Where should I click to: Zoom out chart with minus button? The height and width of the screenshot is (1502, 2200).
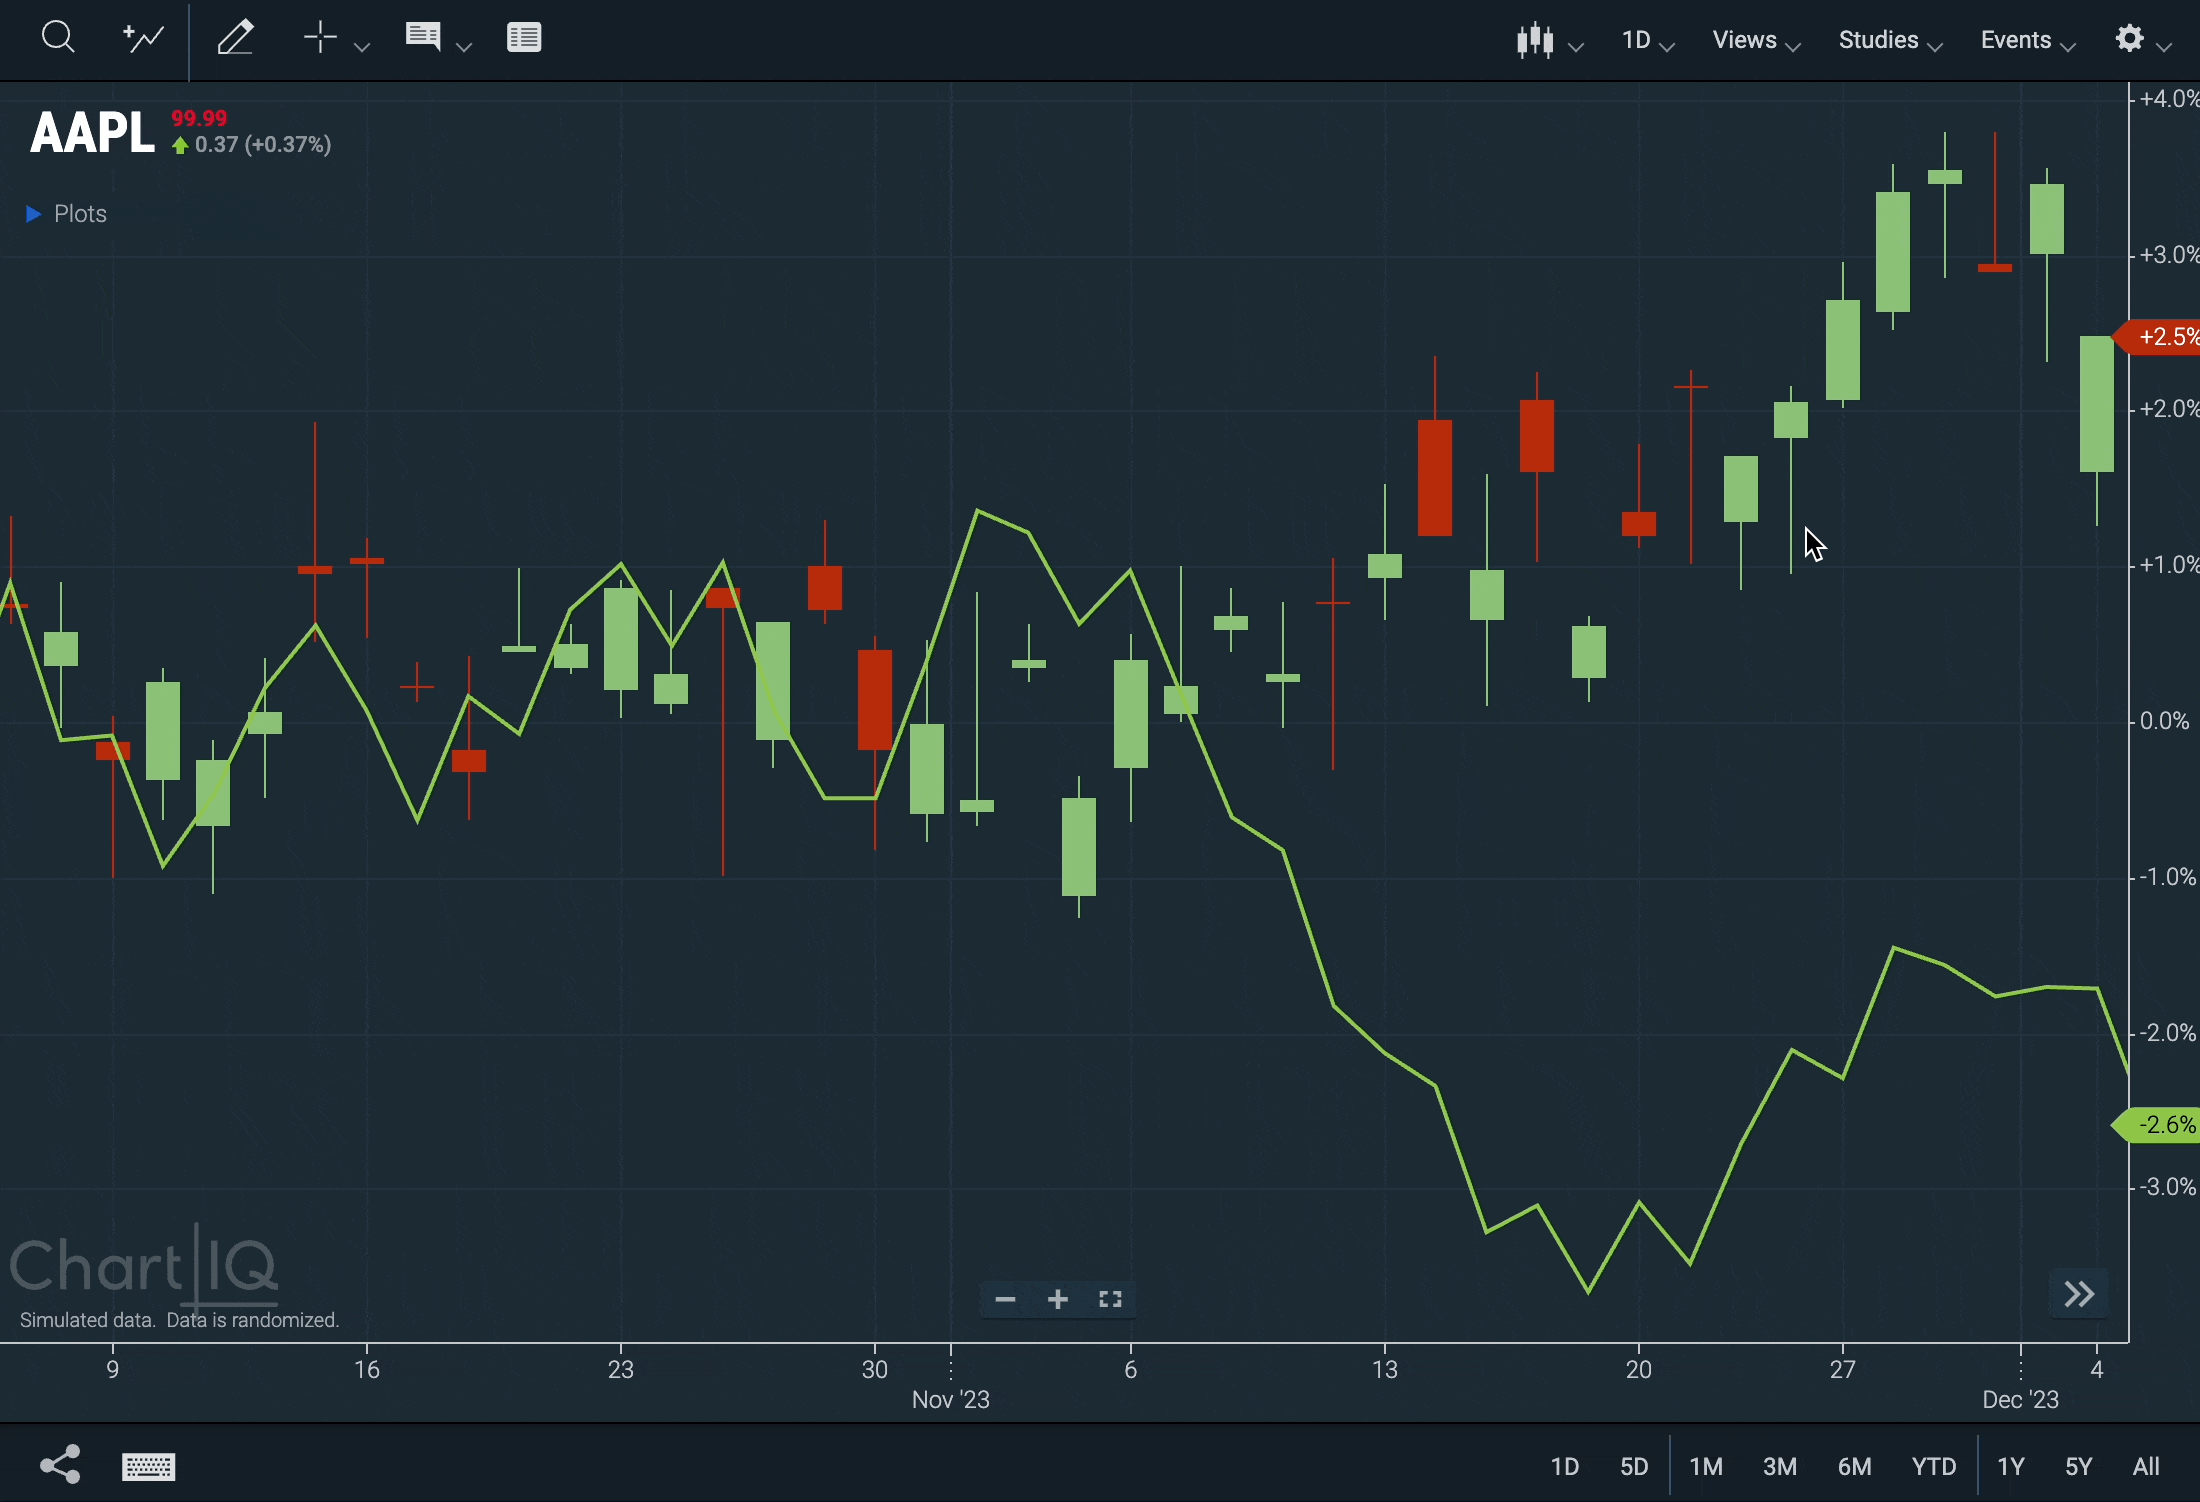tap(1006, 1299)
